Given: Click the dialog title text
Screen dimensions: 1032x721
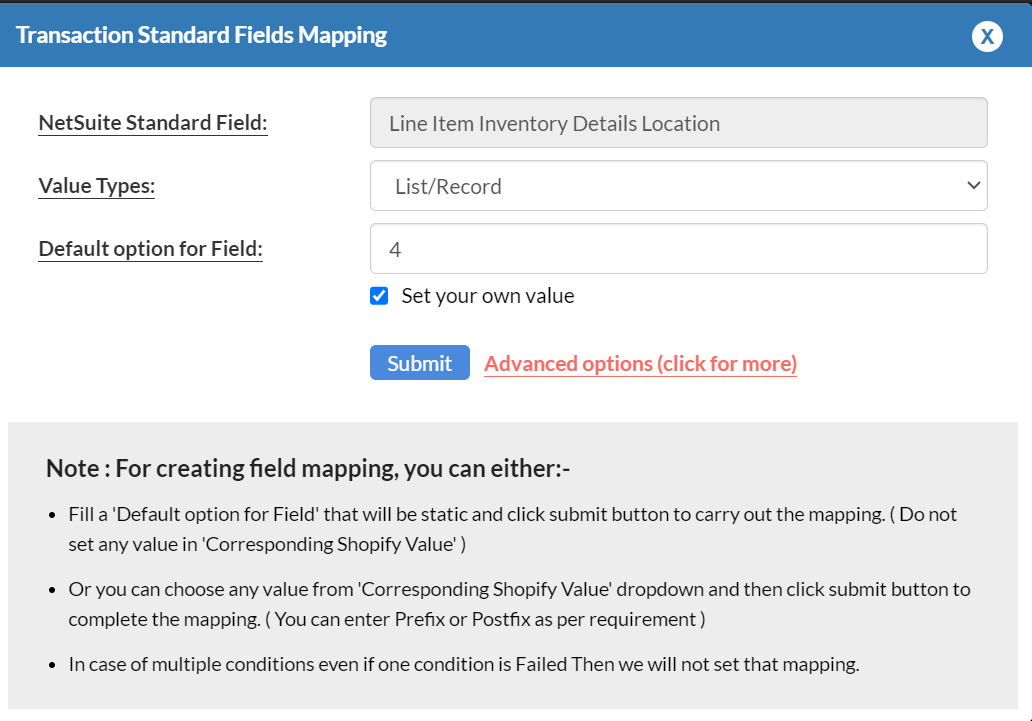Looking at the screenshot, I should pyautogui.click(x=202, y=34).
